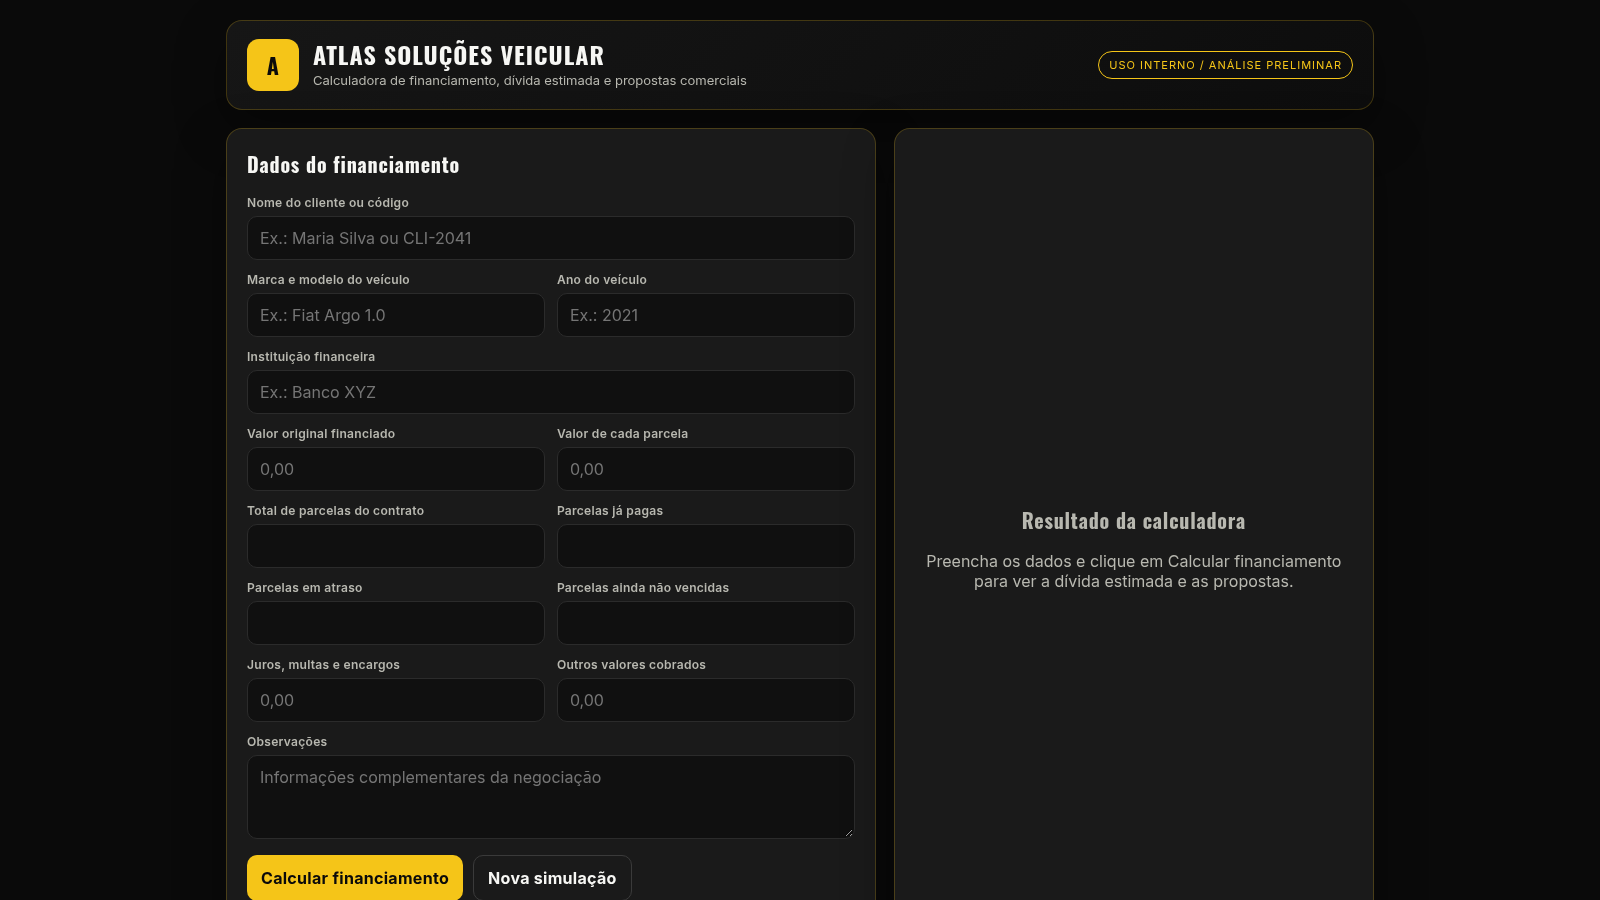
Task: Click the "Valor de cada parcela" input
Action: (x=706, y=469)
